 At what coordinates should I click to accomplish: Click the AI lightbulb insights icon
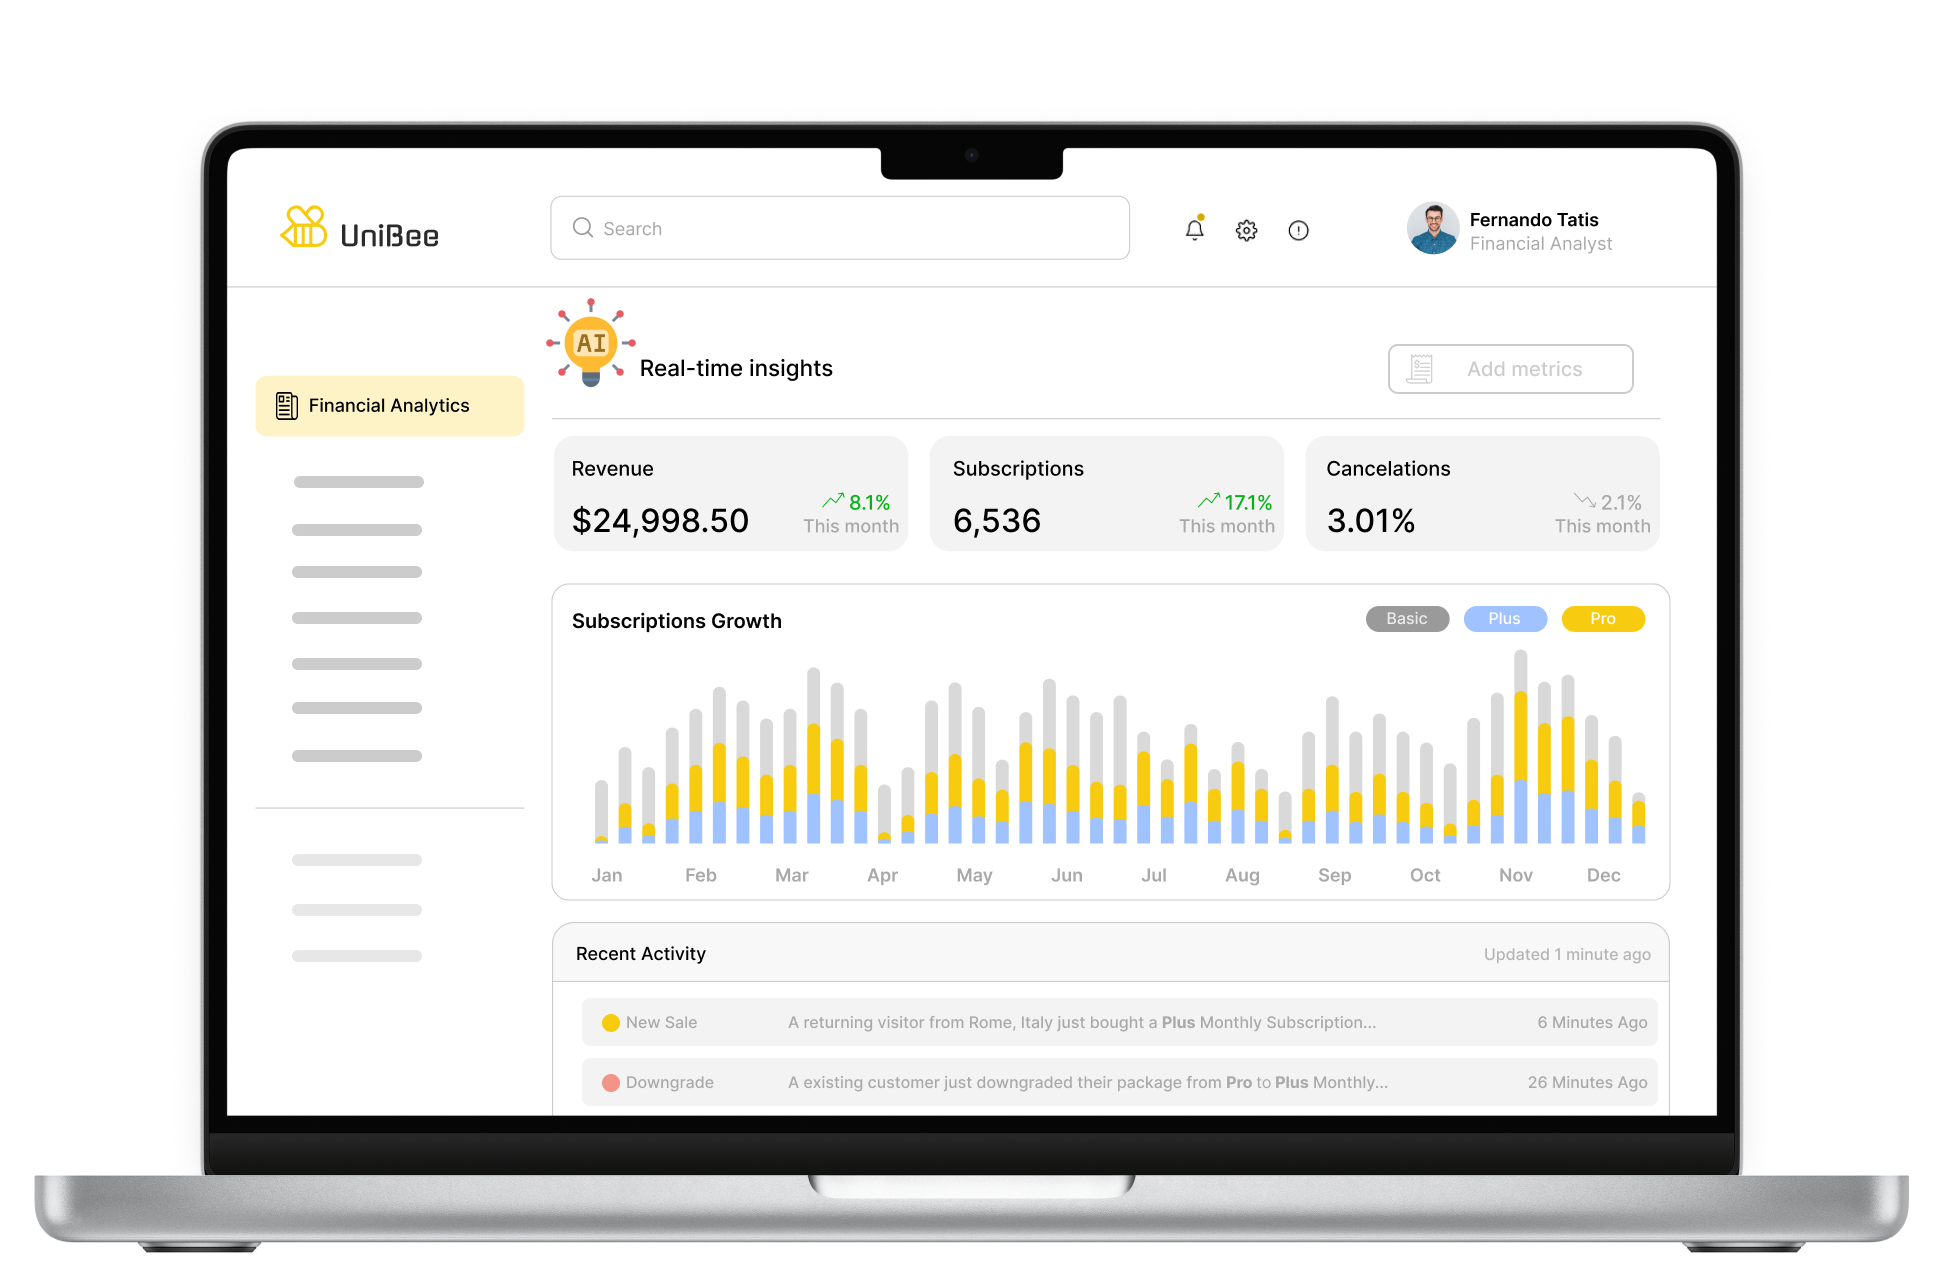pyautogui.click(x=591, y=345)
